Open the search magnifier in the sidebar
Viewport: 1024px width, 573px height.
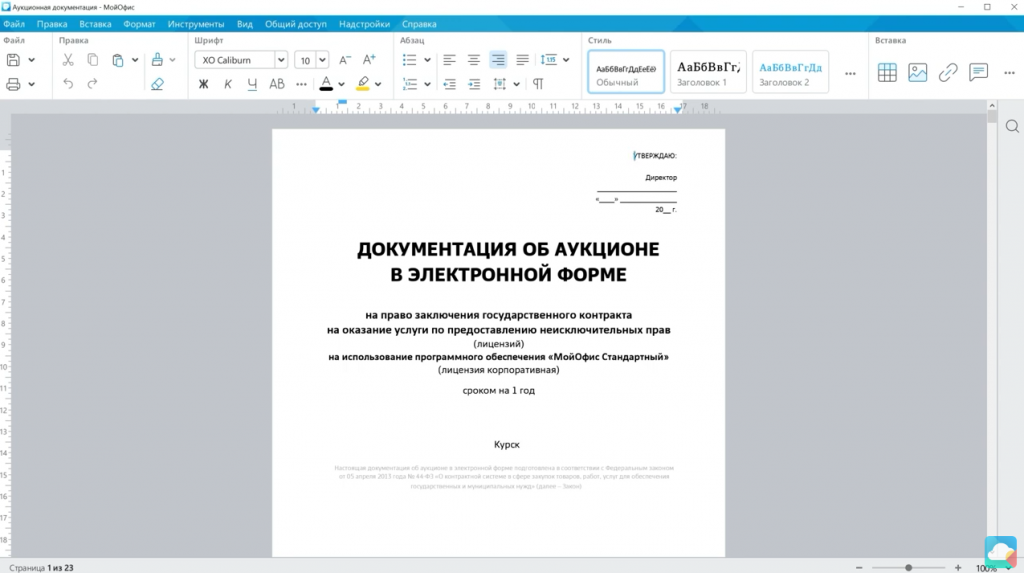pos(1012,127)
